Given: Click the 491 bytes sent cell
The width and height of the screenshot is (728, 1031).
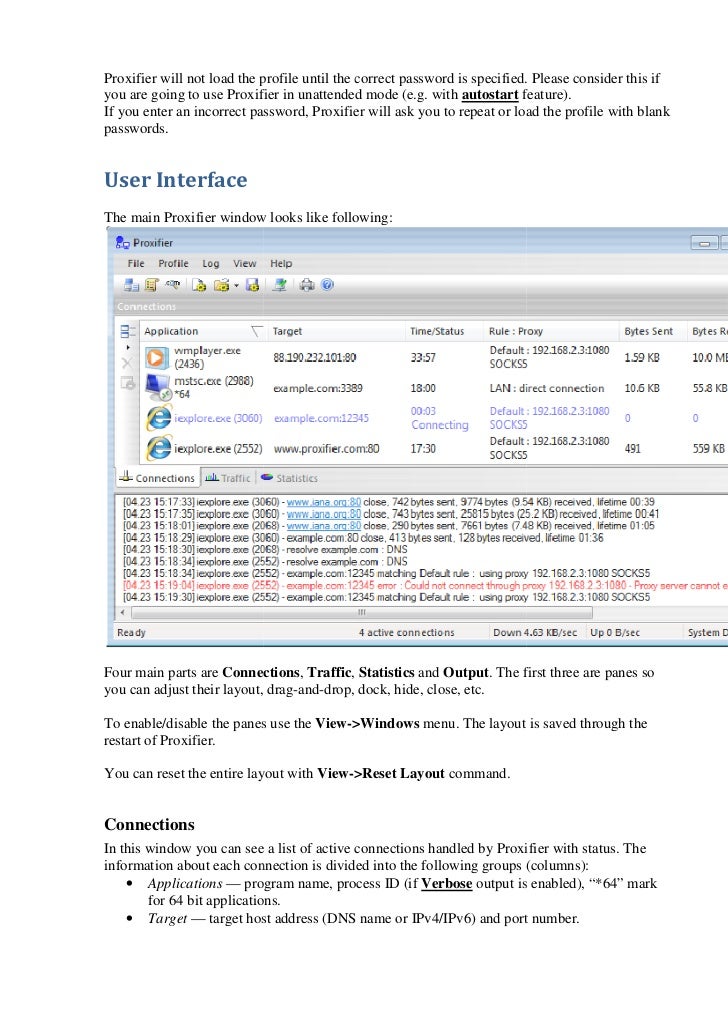Looking at the screenshot, I should pos(633,448).
